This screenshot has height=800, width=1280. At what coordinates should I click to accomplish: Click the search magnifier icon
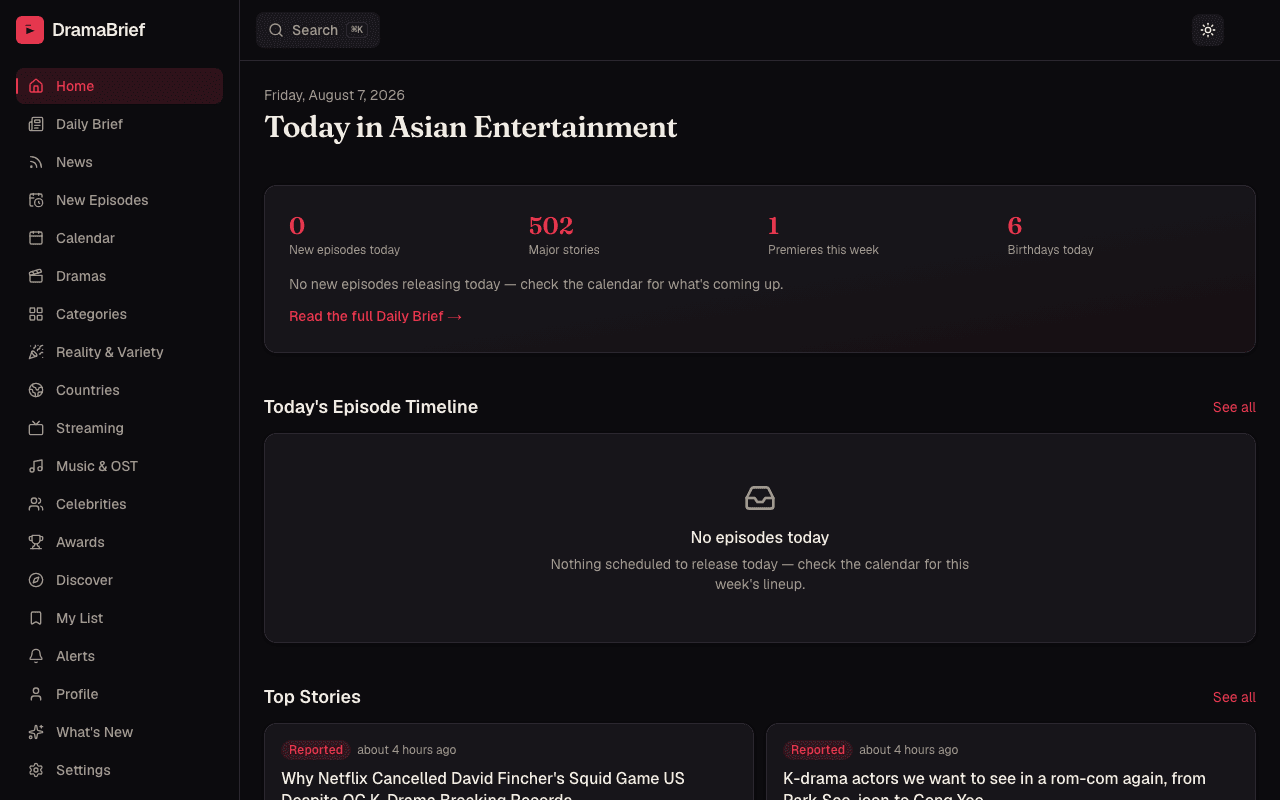click(276, 30)
